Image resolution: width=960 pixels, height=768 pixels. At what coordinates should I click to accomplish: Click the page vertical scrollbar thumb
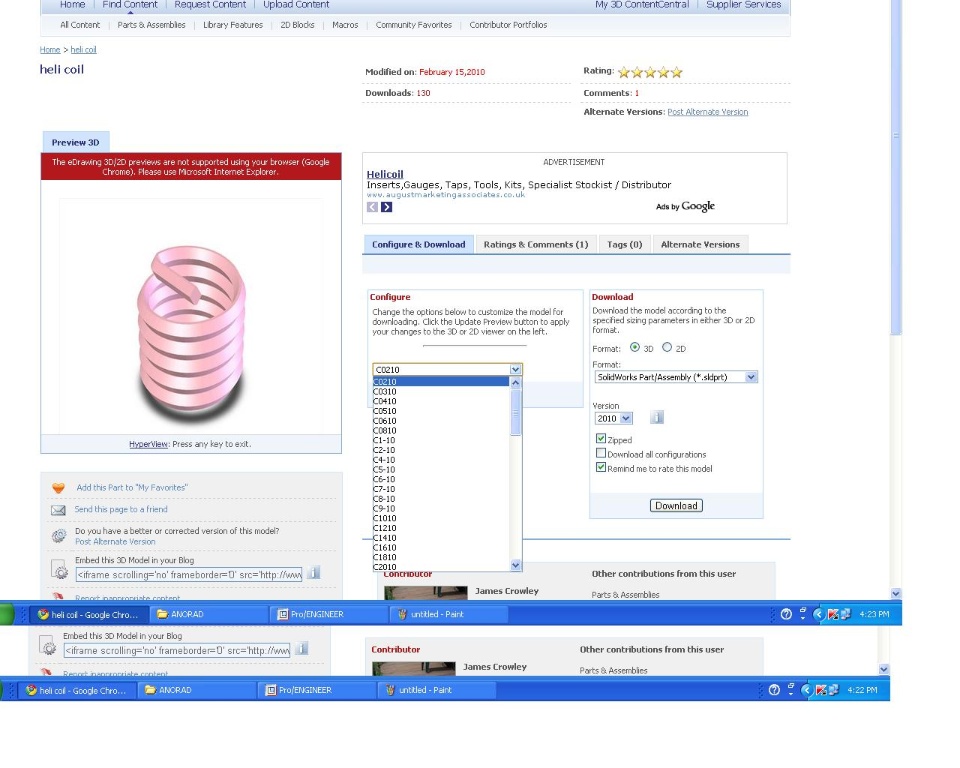coord(896,168)
